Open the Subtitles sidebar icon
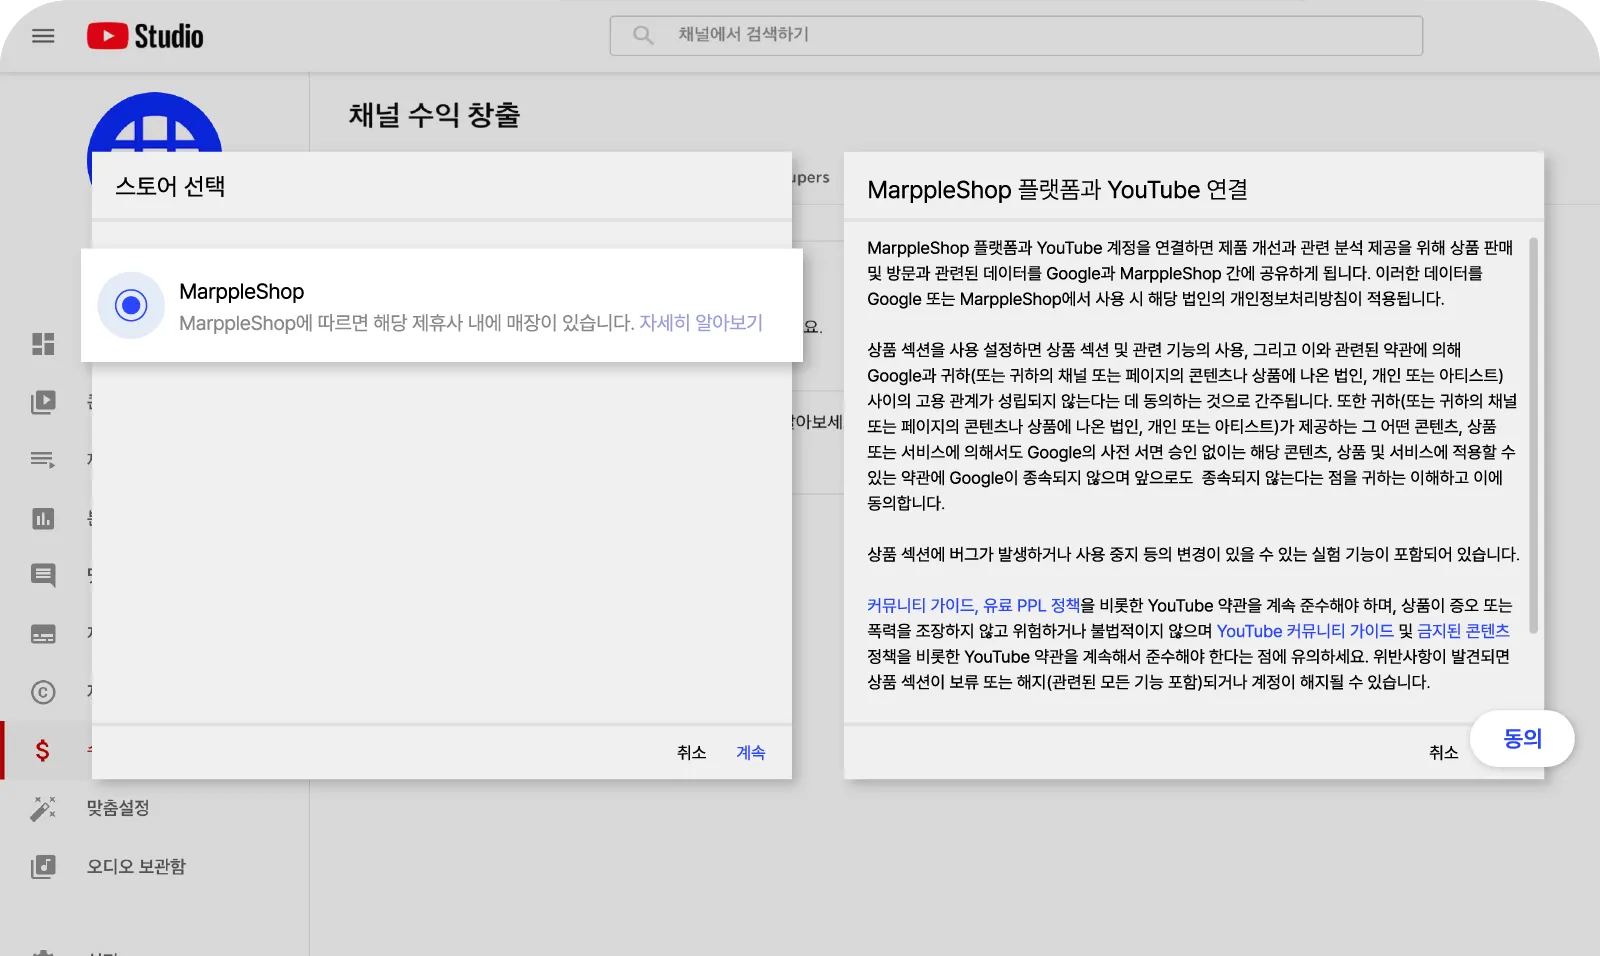The height and width of the screenshot is (956, 1600). 43,634
